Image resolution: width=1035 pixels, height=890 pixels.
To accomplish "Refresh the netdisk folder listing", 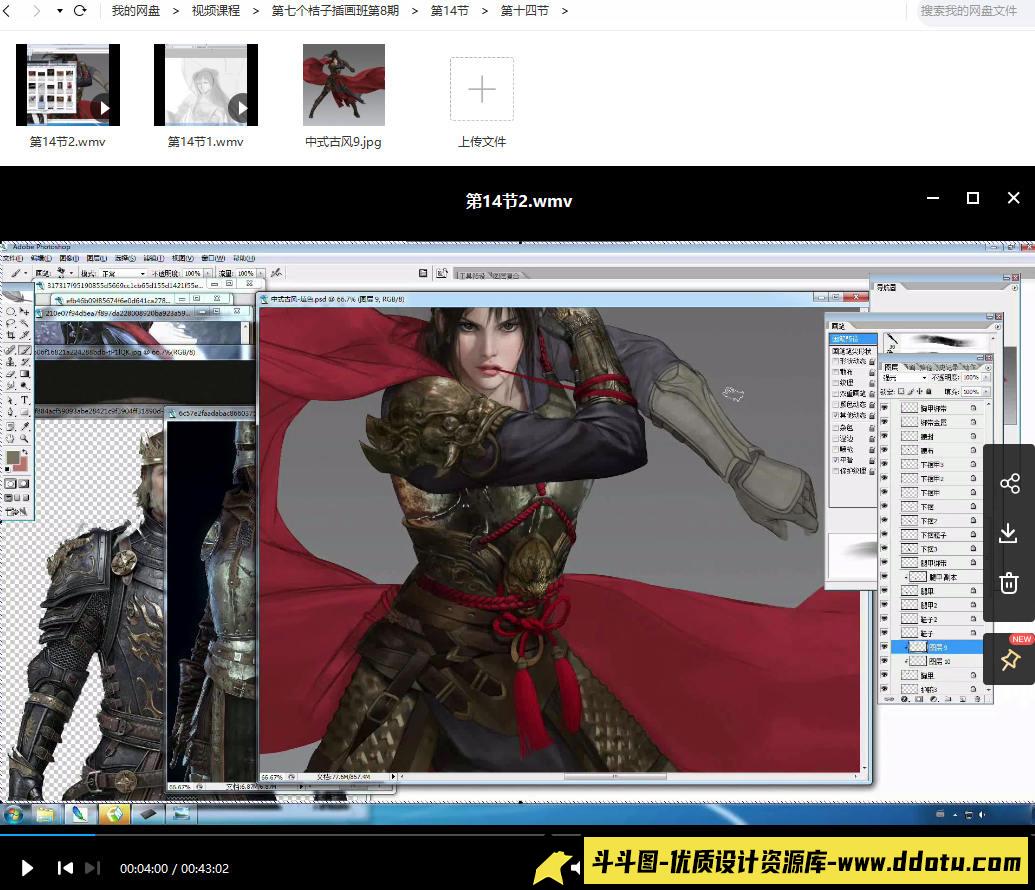I will point(80,11).
